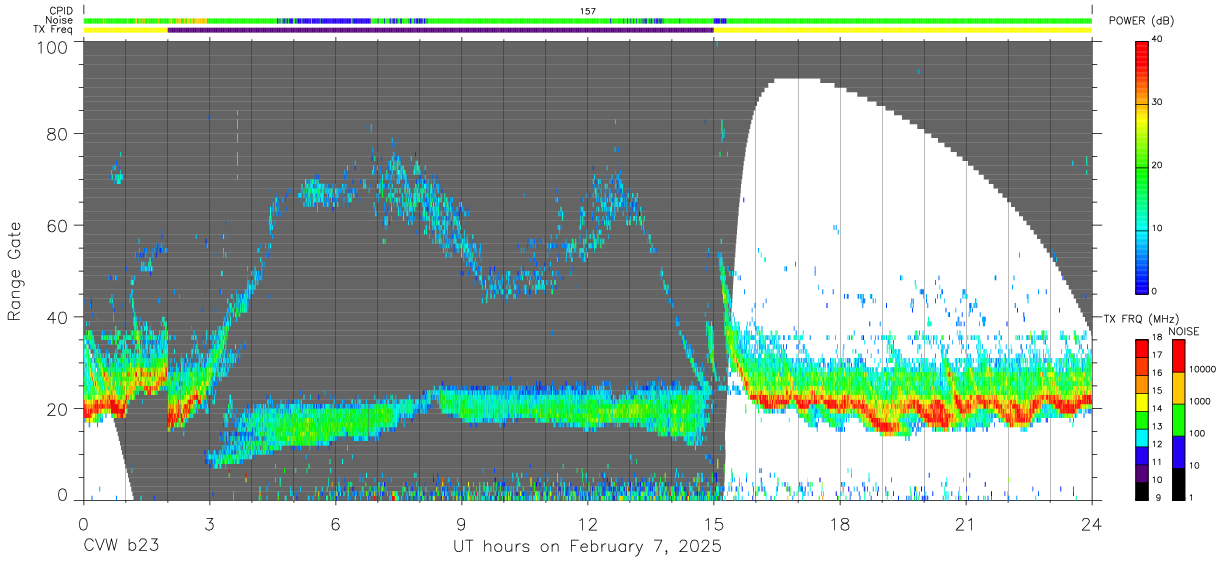
Task: Click the CPID value 157
Action: [x=588, y=11]
